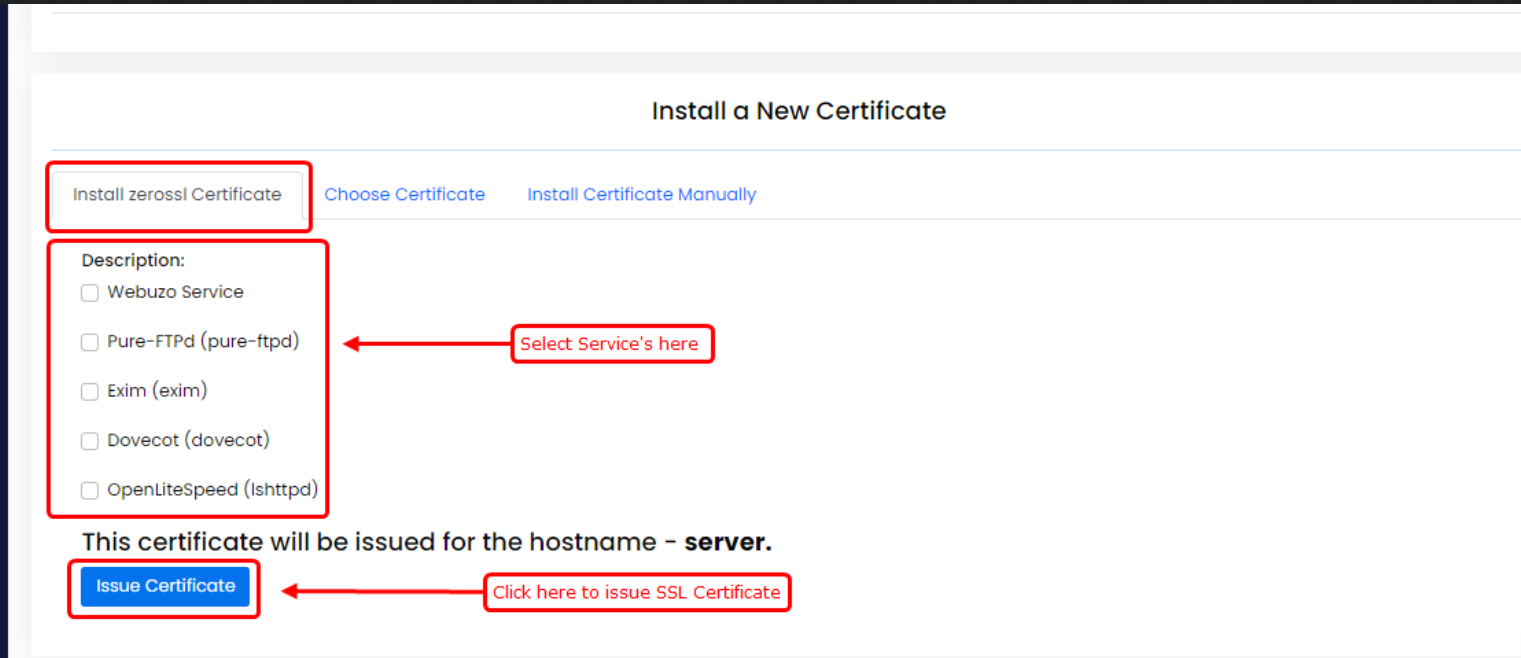The height and width of the screenshot is (658, 1521).
Task: Click the red arrow pointing to Issue Certificate
Action: pyautogui.click(x=380, y=591)
